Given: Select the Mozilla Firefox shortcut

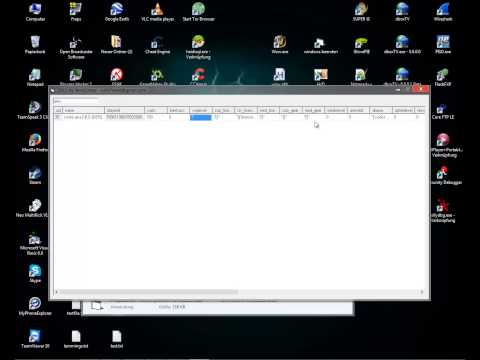Looking at the screenshot, I should (x=34, y=143).
